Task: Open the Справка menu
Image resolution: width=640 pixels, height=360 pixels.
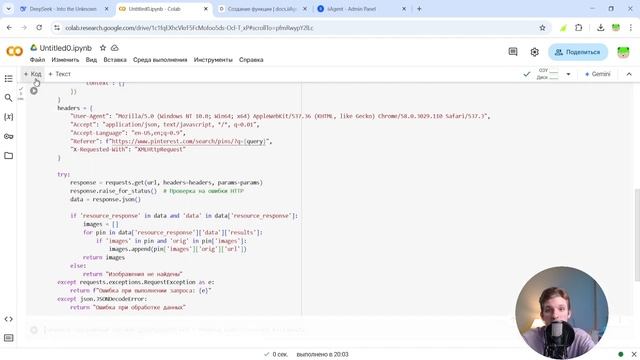Action: 251,60
